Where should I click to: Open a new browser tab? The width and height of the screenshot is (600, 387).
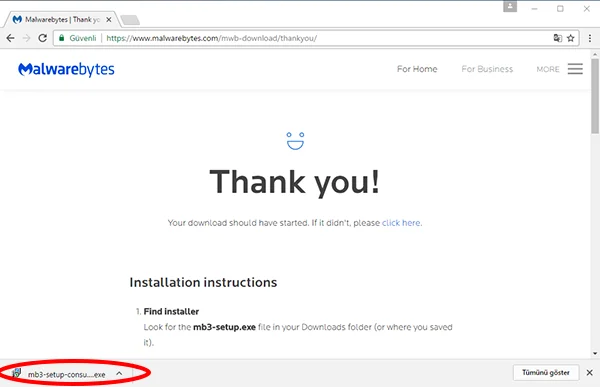130,20
